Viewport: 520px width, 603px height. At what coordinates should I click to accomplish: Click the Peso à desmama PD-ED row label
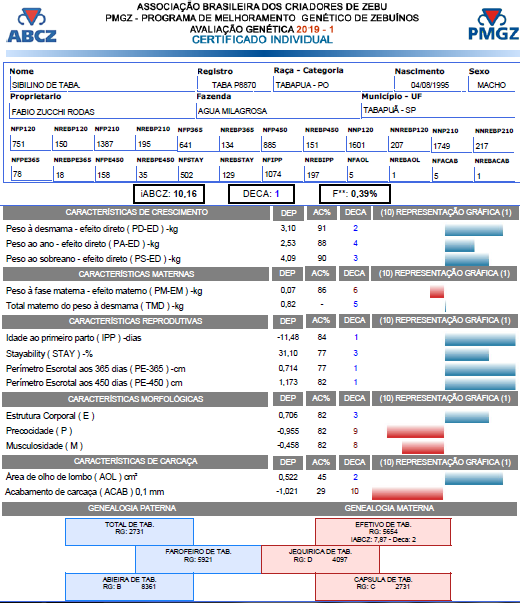pyautogui.click(x=92, y=229)
